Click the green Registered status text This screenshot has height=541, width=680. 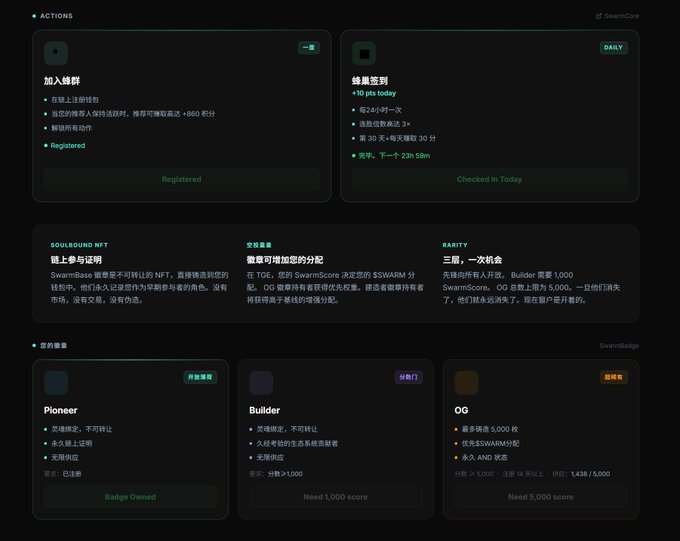[x=68, y=145]
